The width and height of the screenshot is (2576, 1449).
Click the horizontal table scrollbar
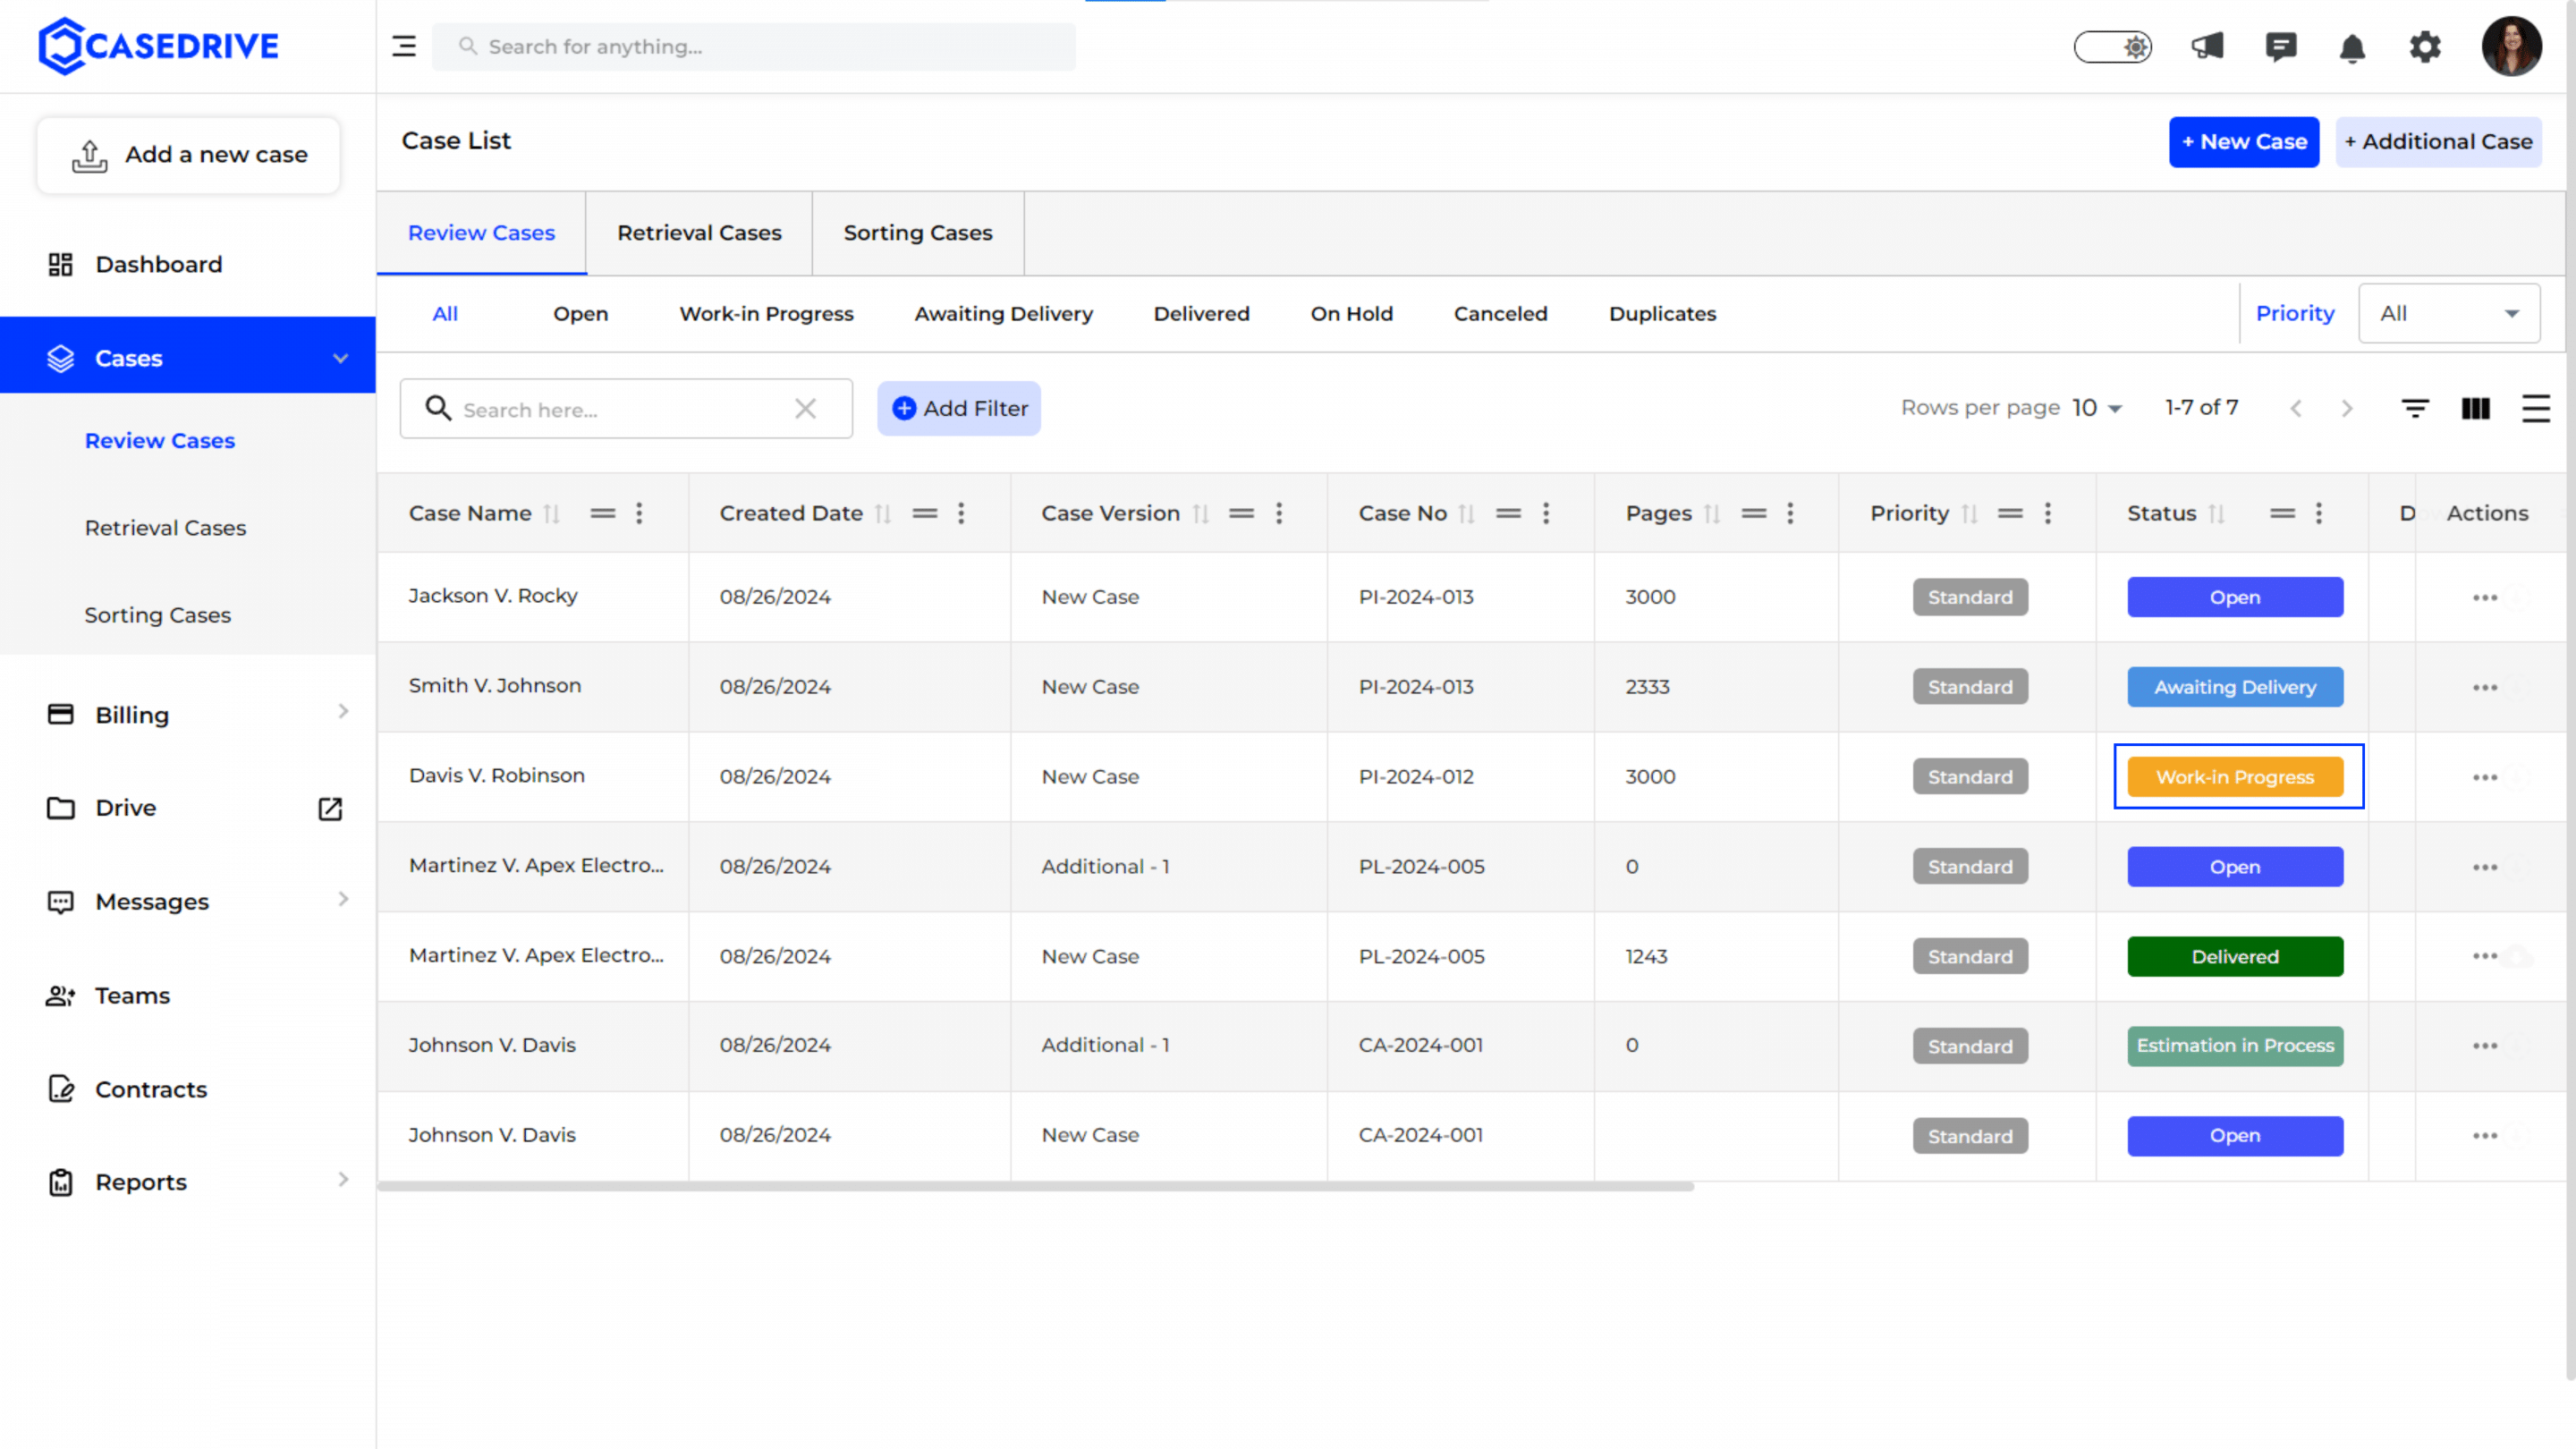(x=1035, y=1187)
